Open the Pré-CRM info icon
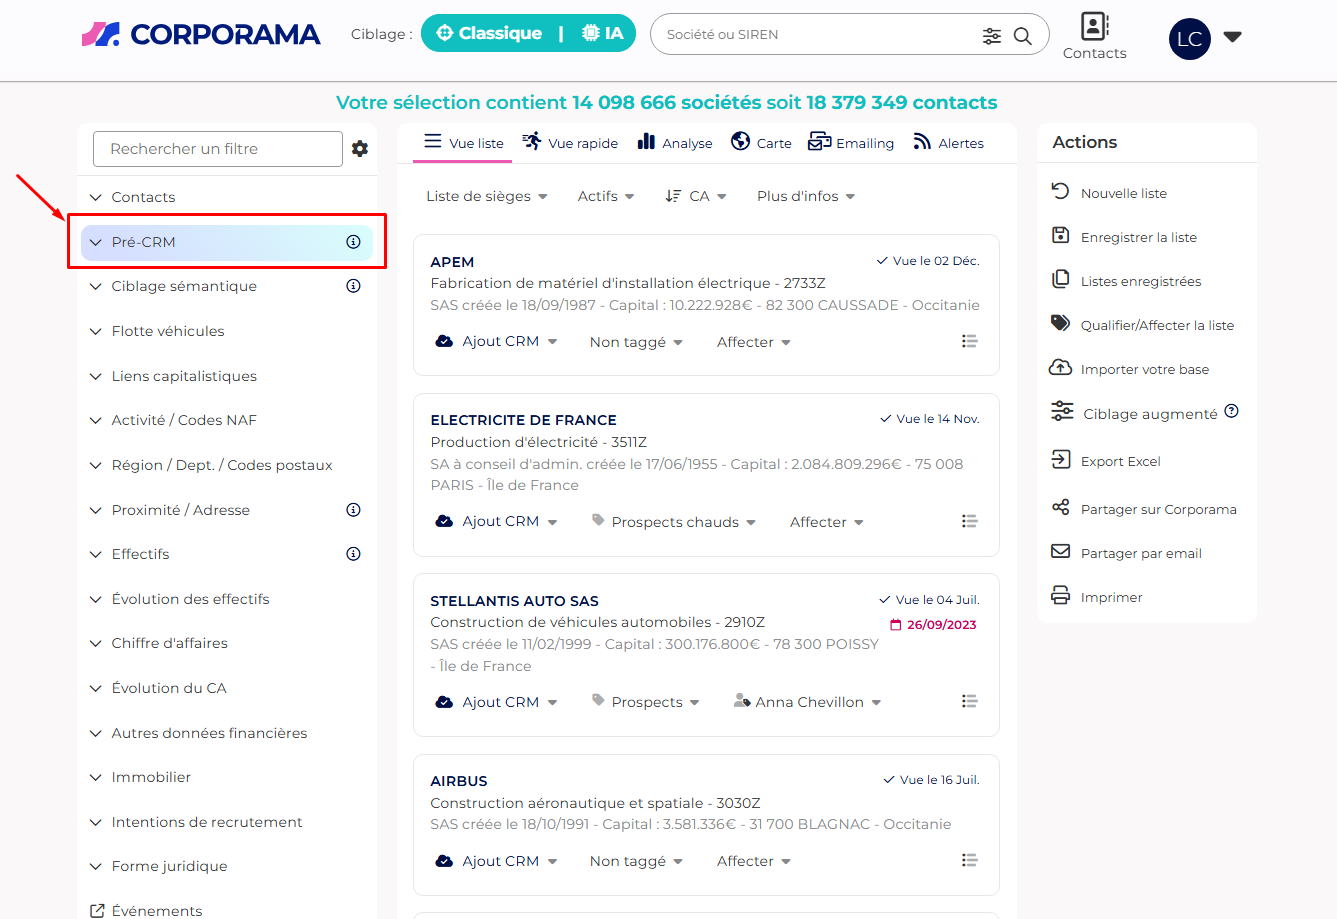This screenshot has height=919, width=1337. pos(353,242)
